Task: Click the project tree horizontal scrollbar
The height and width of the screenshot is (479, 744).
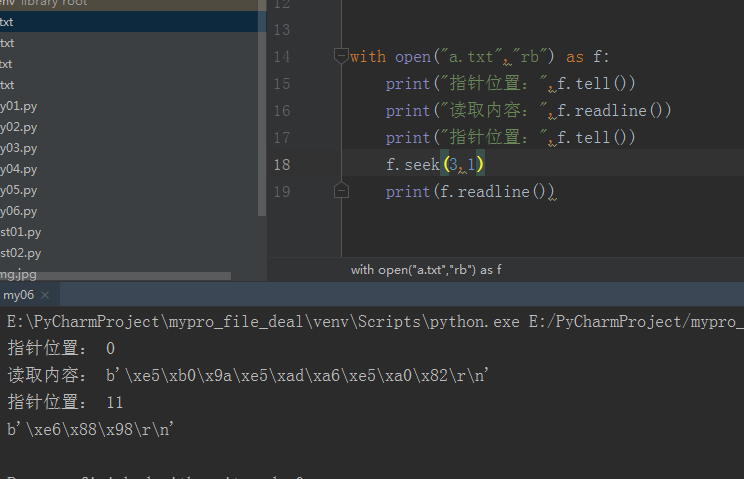Action: point(116,276)
